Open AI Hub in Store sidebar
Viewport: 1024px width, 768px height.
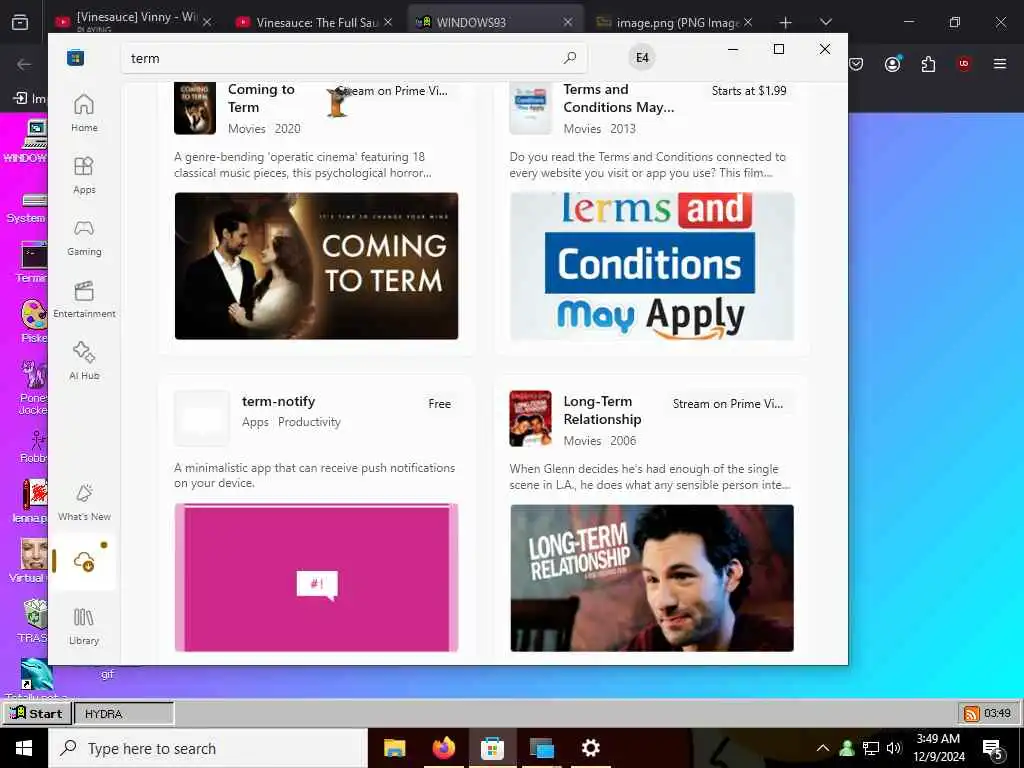pyautogui.click(x=84, y=361)
